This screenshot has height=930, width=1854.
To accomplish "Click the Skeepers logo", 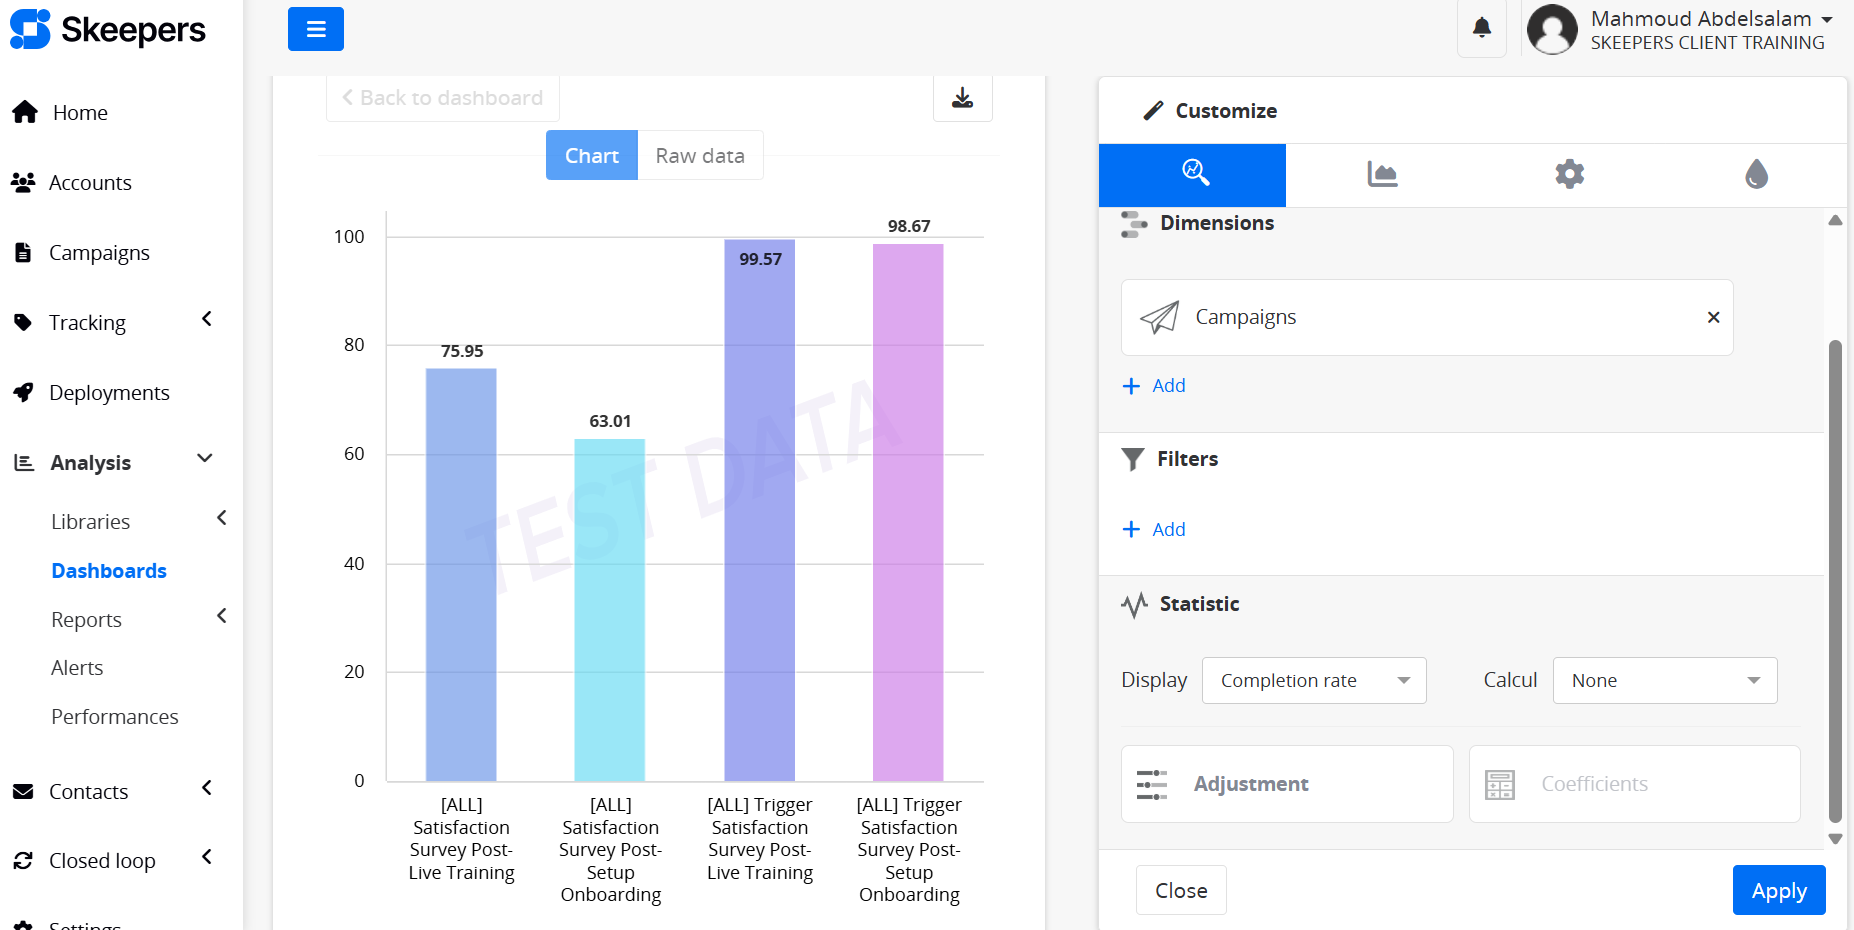I will [108, 30].
